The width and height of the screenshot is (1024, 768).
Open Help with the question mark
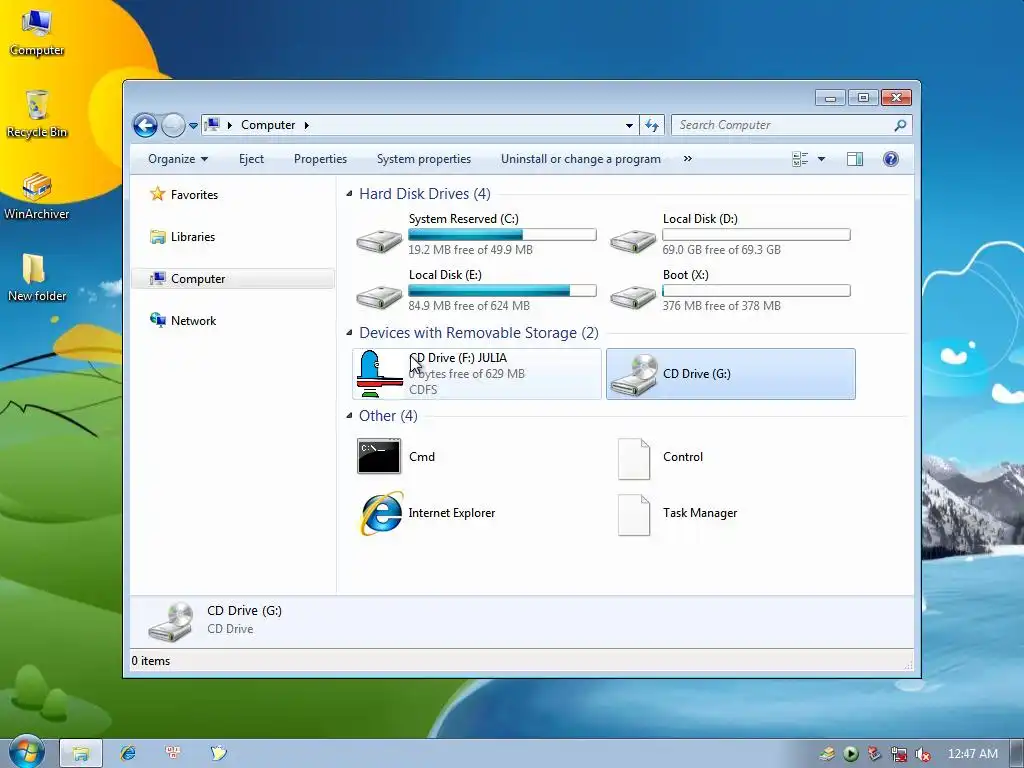pyautogui.click(x=891, y=159)
